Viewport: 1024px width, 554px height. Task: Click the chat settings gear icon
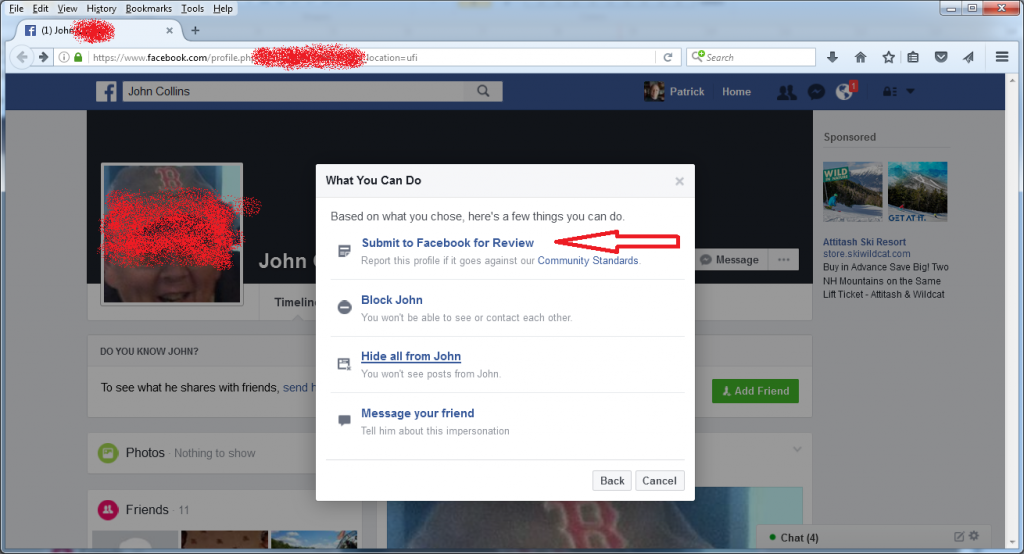[x=974, y=536]
